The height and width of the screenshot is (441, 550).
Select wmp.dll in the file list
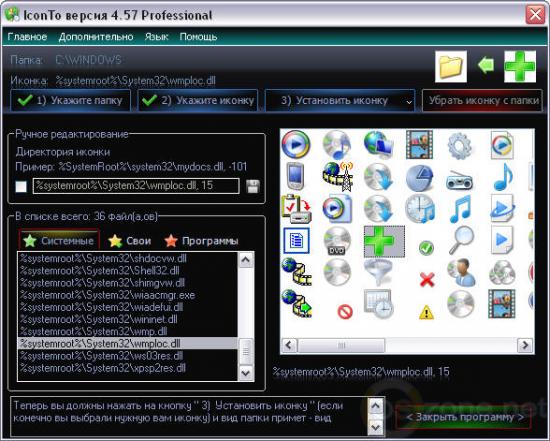coord(128,332)
